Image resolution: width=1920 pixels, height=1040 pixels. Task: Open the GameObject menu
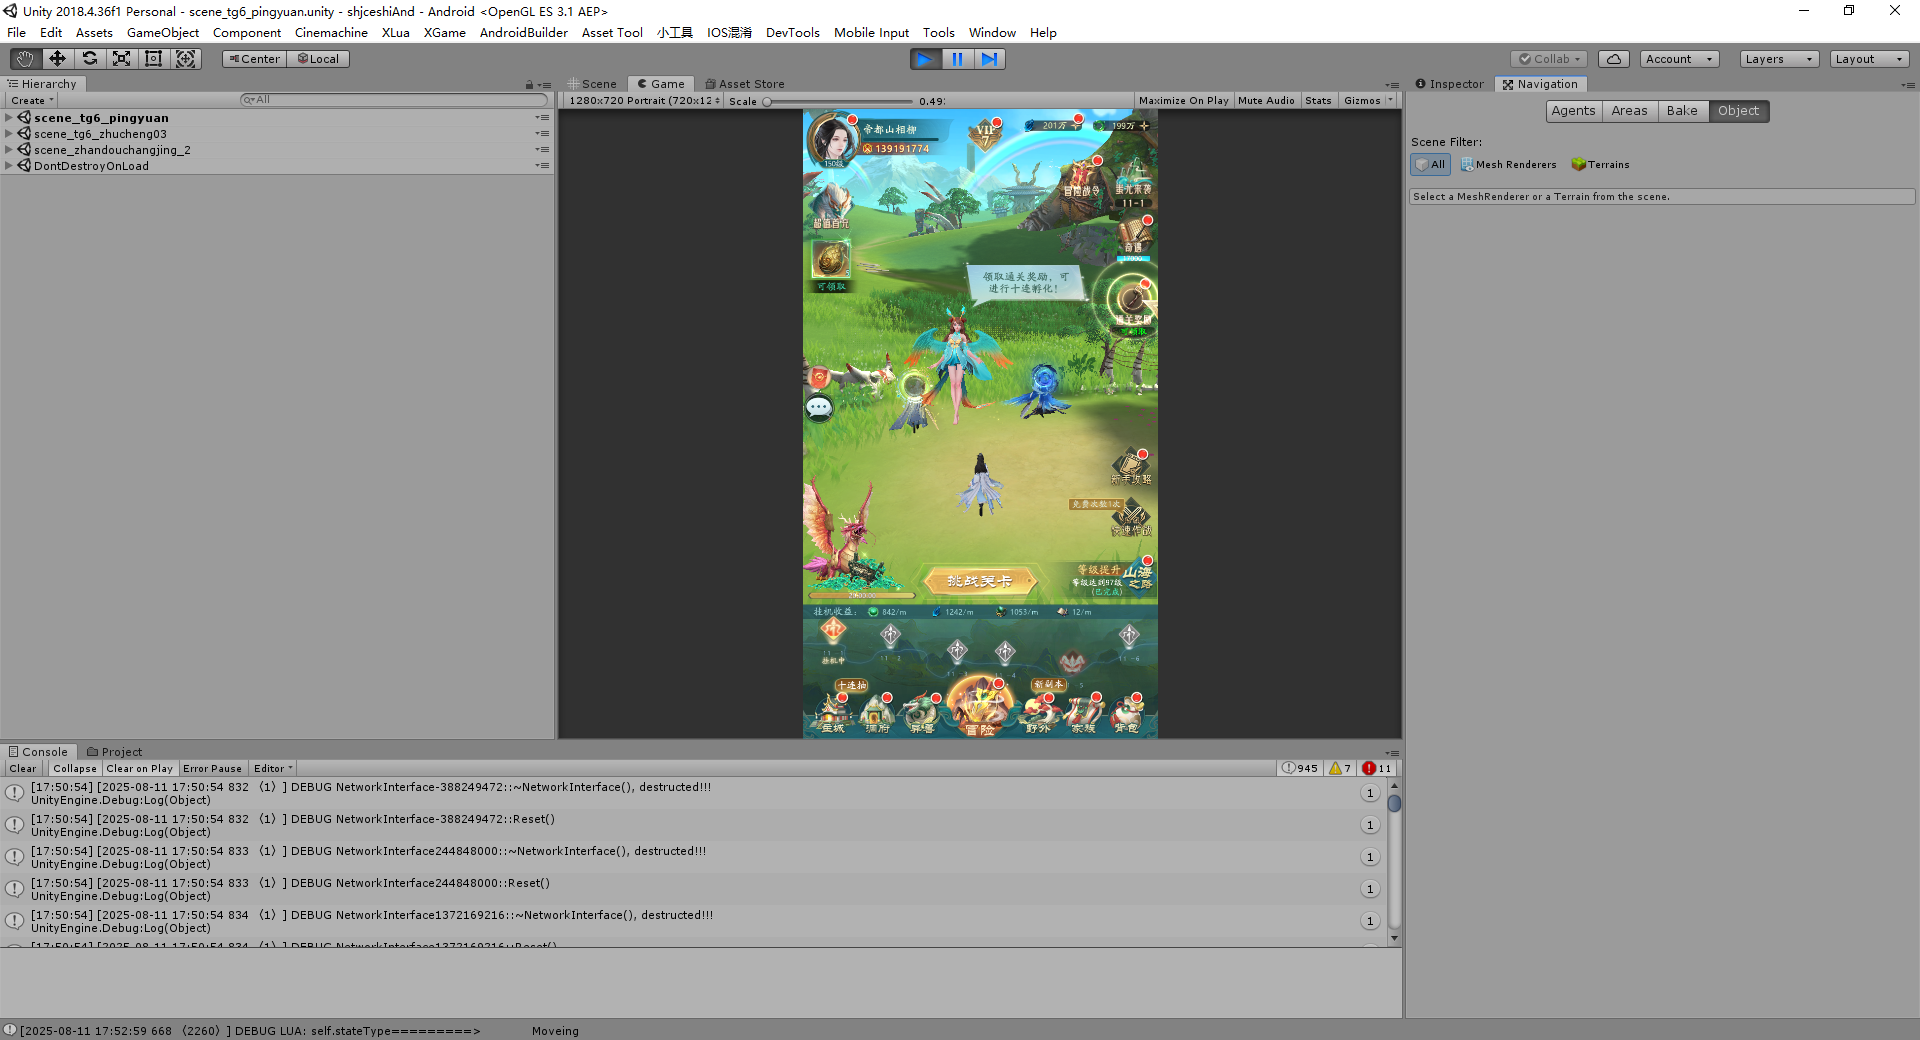[163, 33]
